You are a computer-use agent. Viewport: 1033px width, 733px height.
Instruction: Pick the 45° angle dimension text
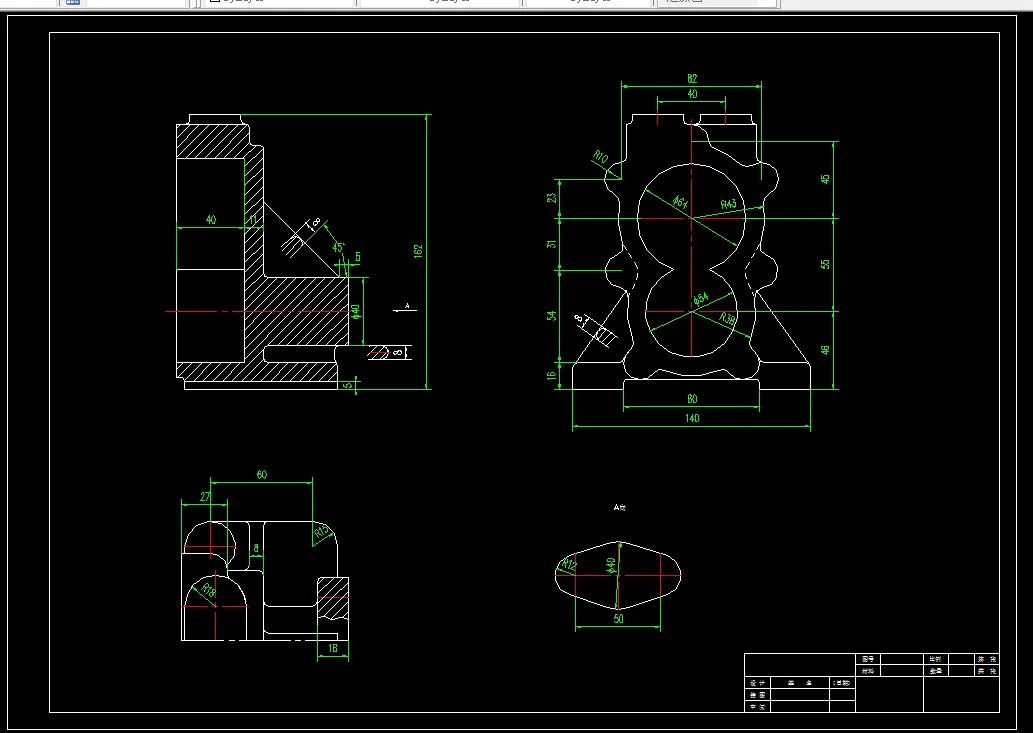pyautogui.click(x=339, y=248)
